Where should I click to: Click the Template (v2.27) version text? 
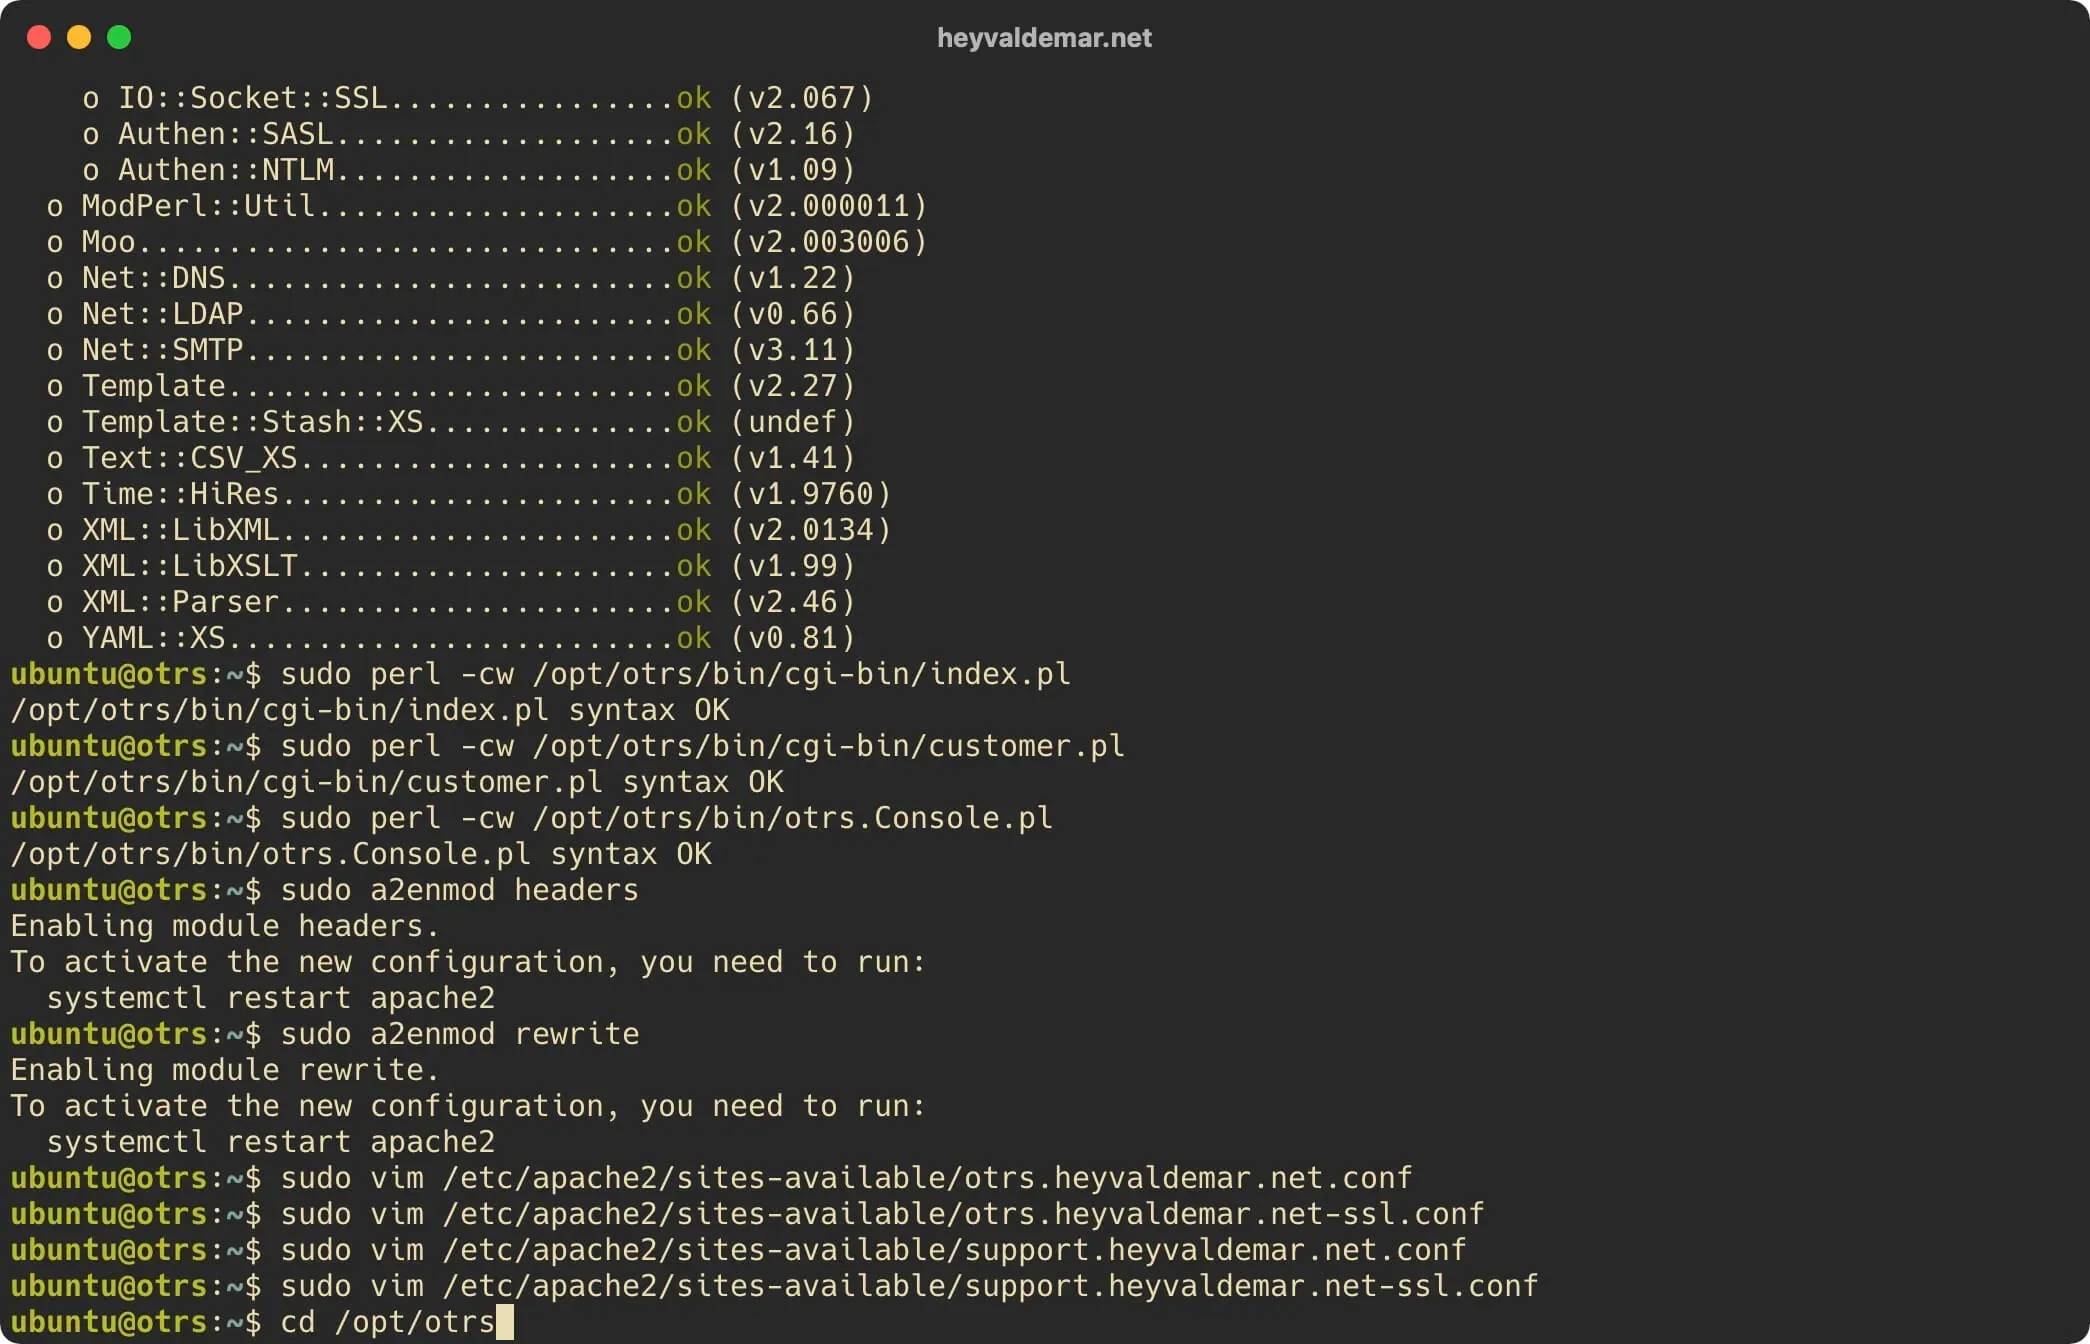point(793,386)
